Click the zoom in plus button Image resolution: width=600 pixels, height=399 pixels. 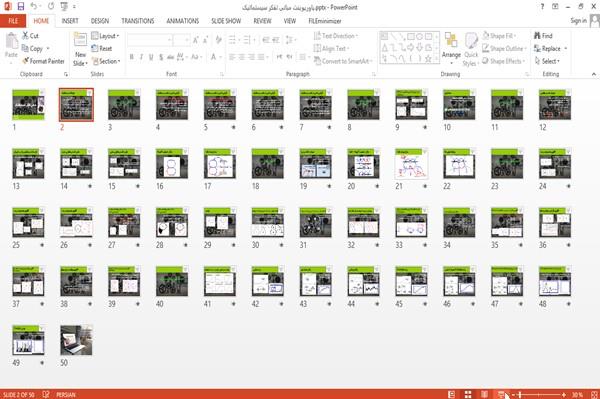[564, 394]
